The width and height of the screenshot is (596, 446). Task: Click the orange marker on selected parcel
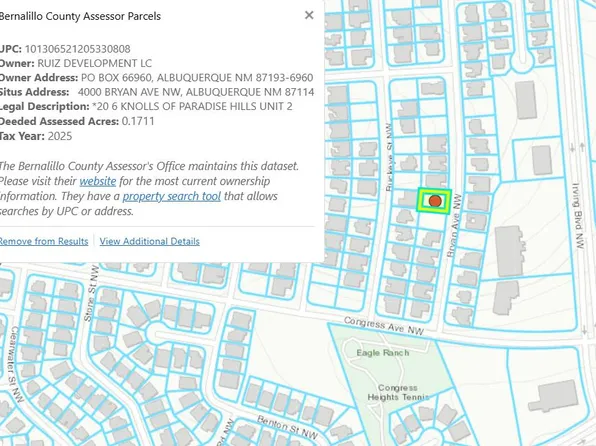tap(435, 201)
